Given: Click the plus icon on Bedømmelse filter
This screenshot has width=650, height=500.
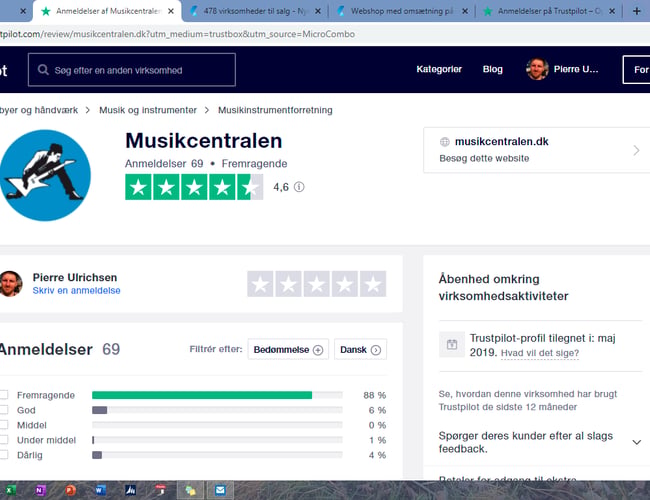Looking at the screenshot, I should click(x=318, y=350).
